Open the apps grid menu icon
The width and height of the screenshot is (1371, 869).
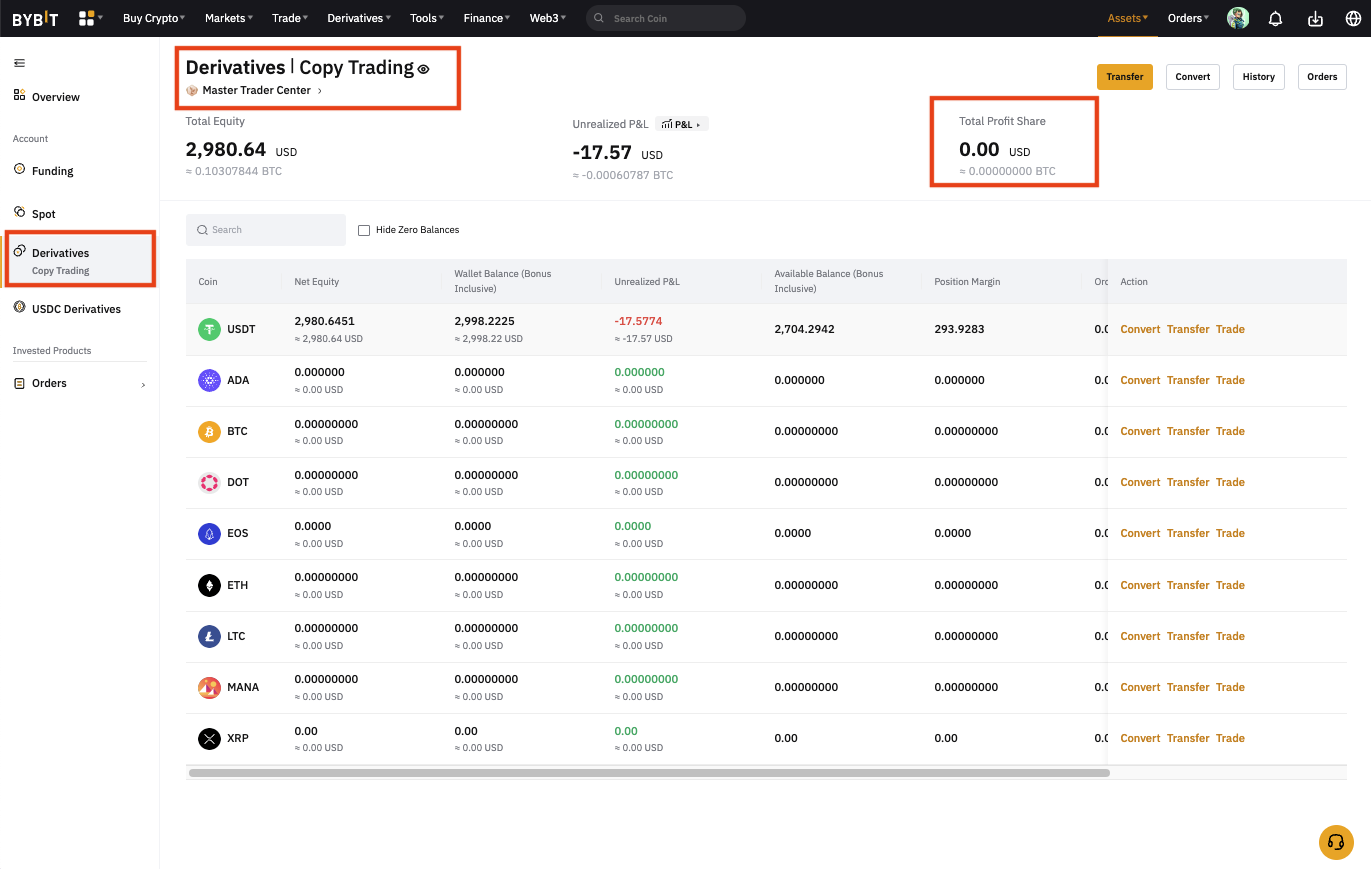pyautogui.click(x=87, y=18)
